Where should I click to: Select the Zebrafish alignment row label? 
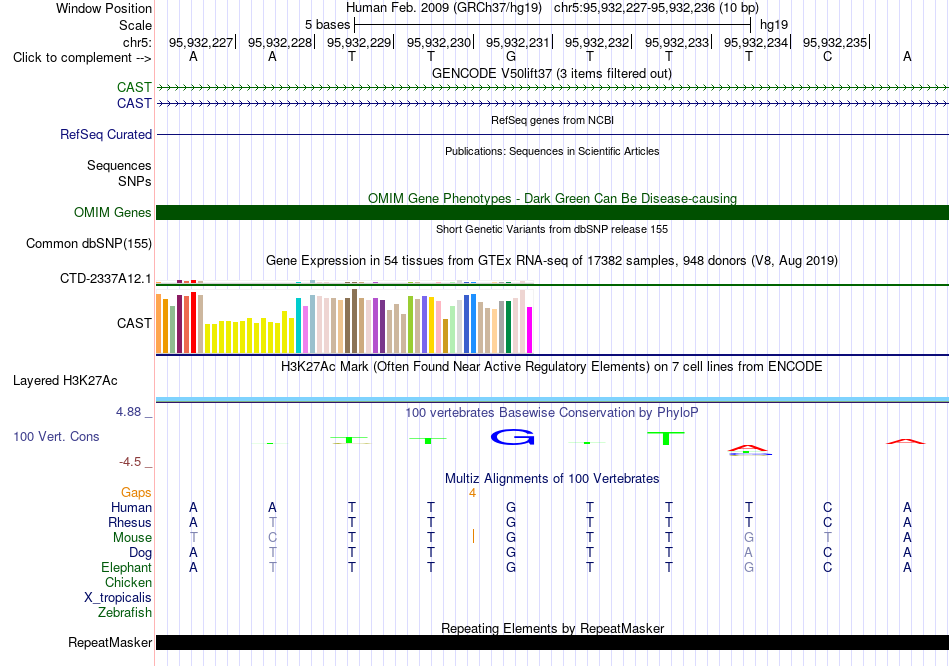tap(125, 613)
